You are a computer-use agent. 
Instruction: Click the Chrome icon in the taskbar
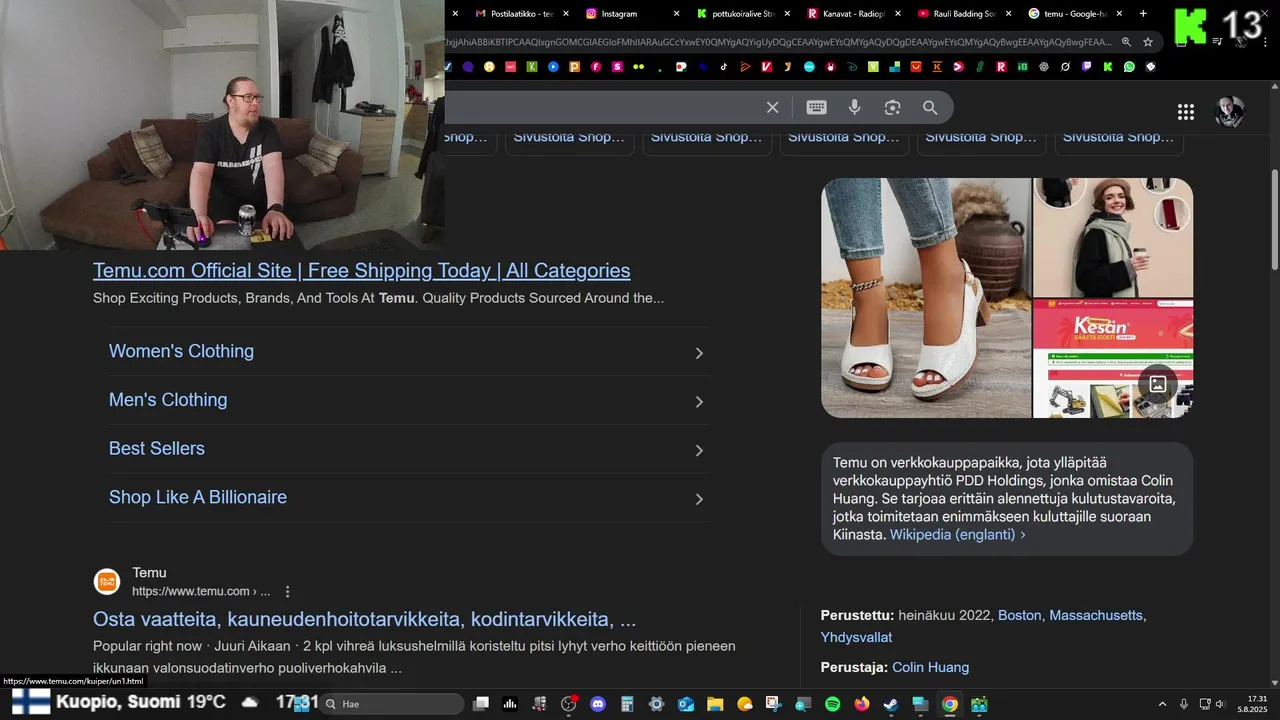coord(949,704)
